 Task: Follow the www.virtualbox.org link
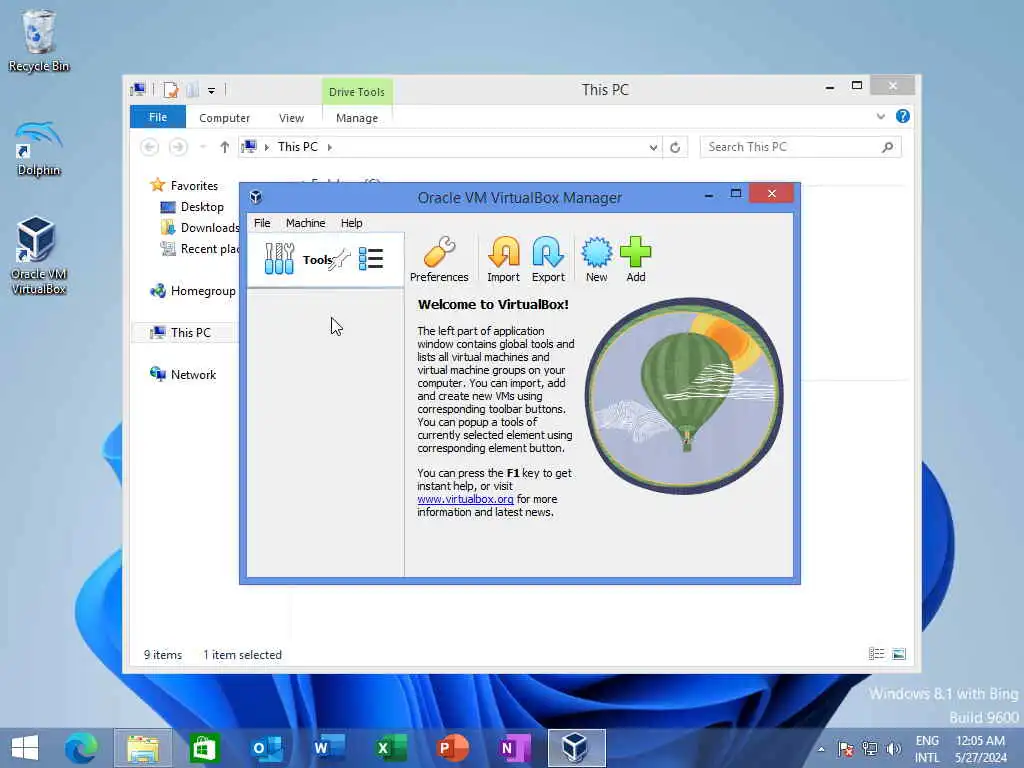click(x=465, y=499)
